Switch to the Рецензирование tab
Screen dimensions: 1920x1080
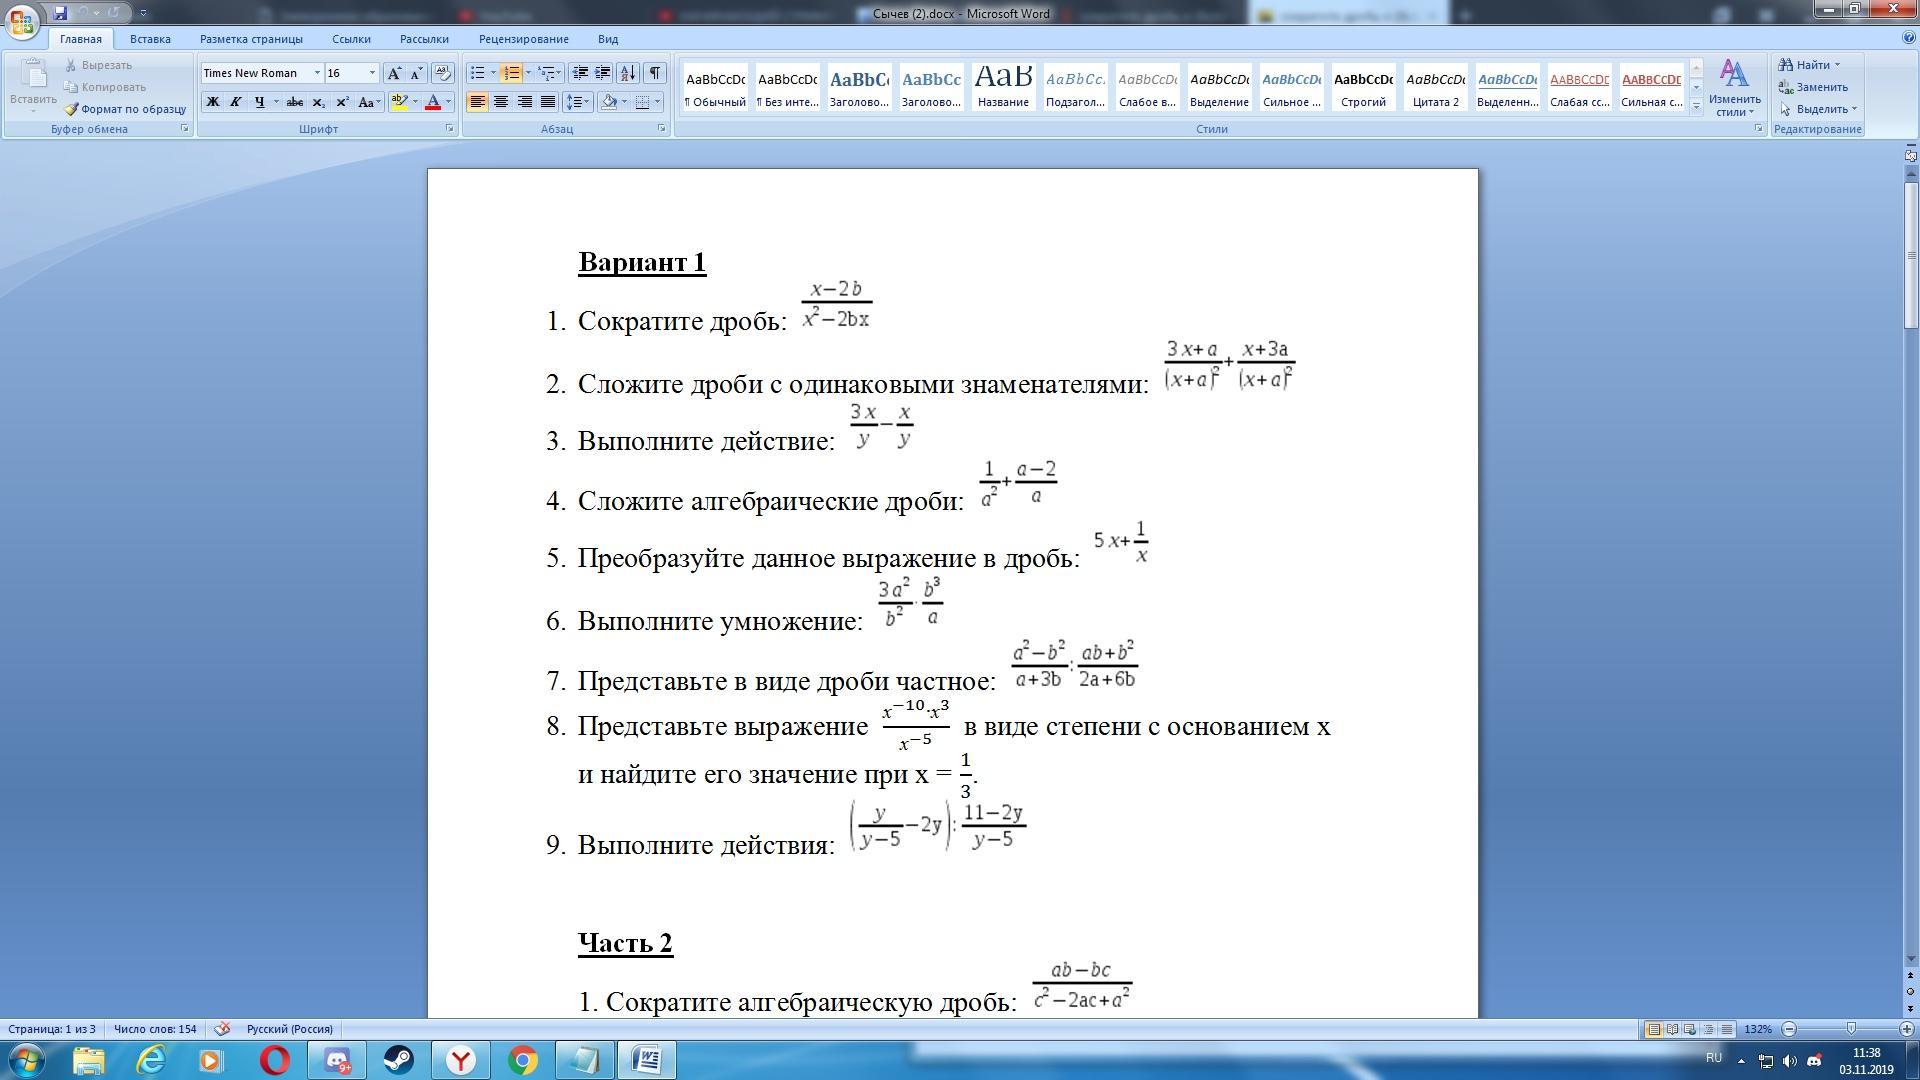(x=523, y=39)
